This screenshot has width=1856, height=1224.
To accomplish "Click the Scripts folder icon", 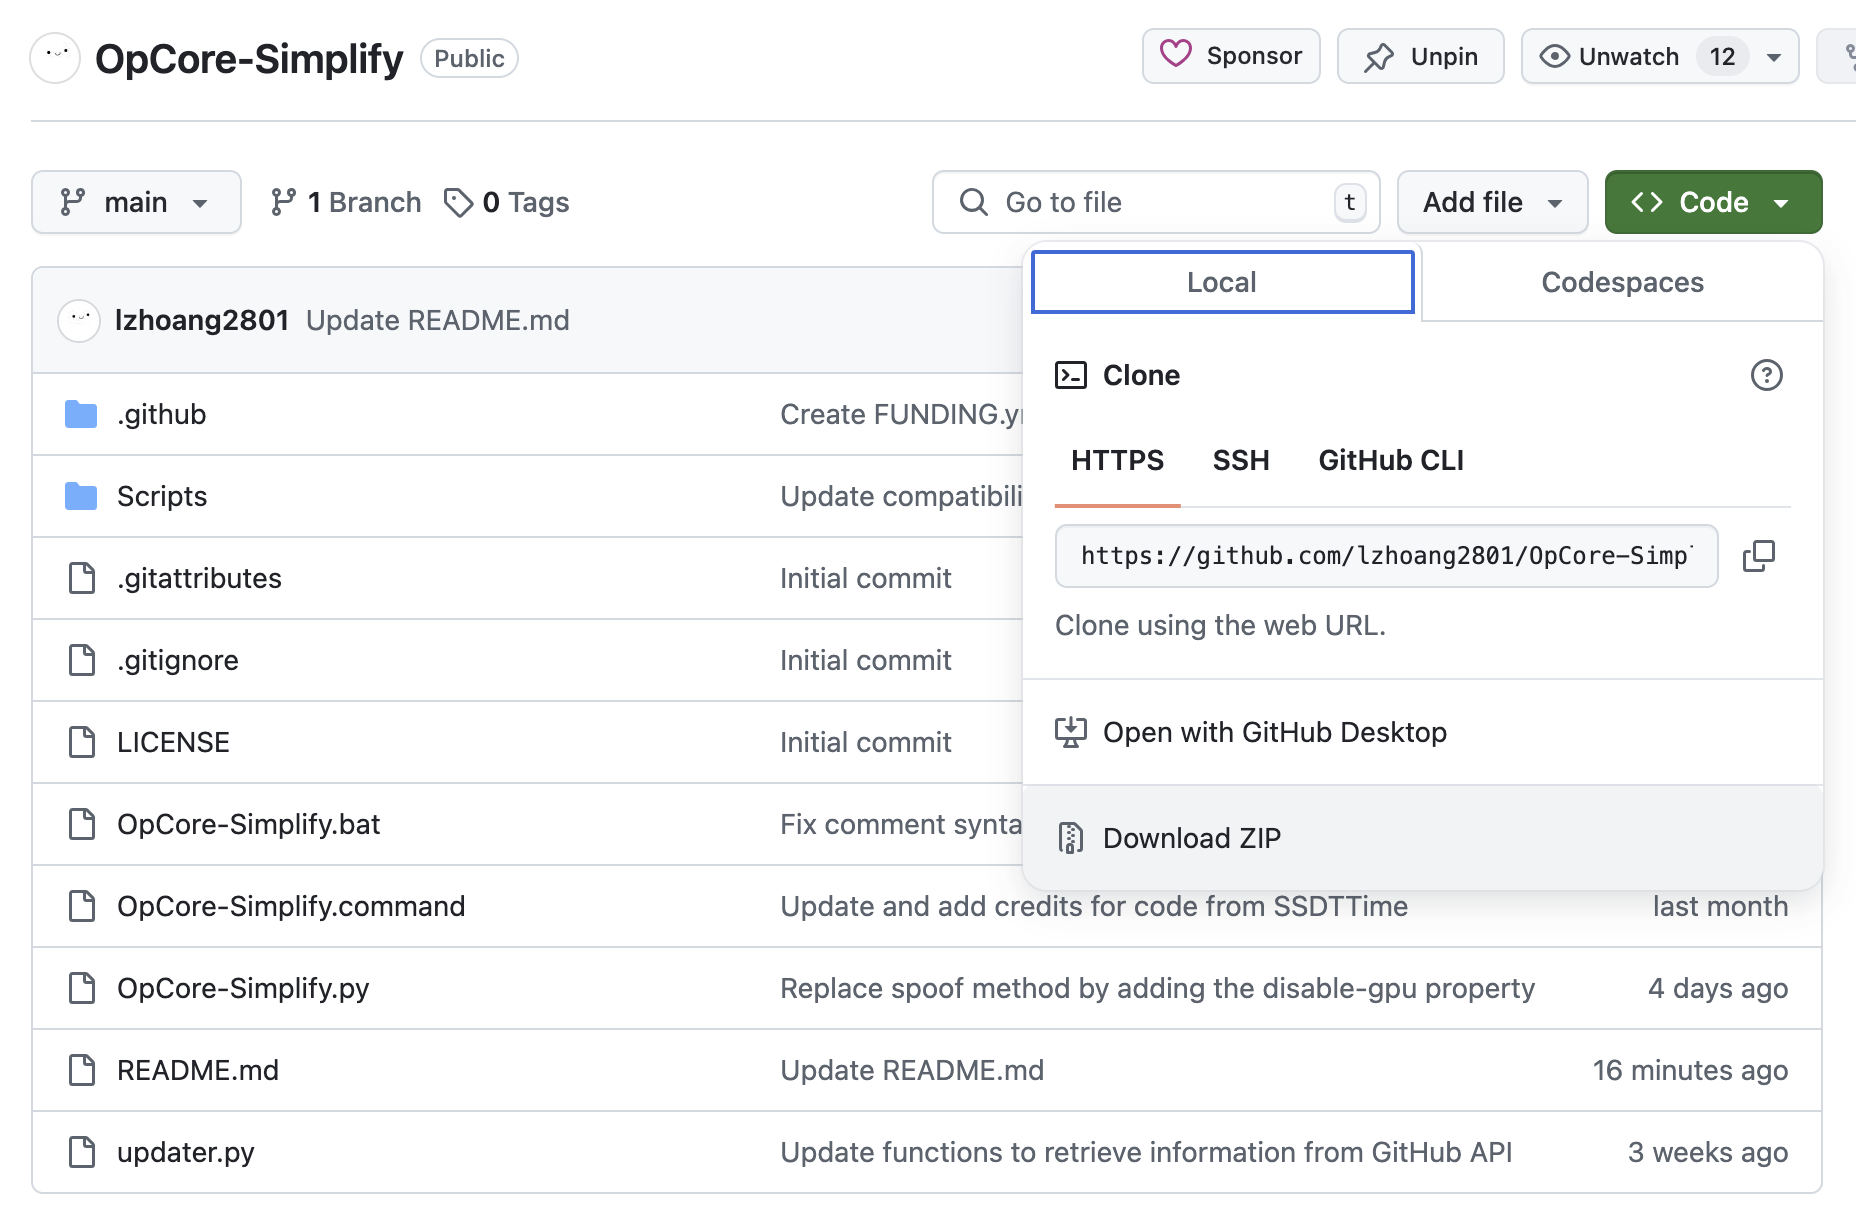I will pyautogui.click(x=81, y=496).
